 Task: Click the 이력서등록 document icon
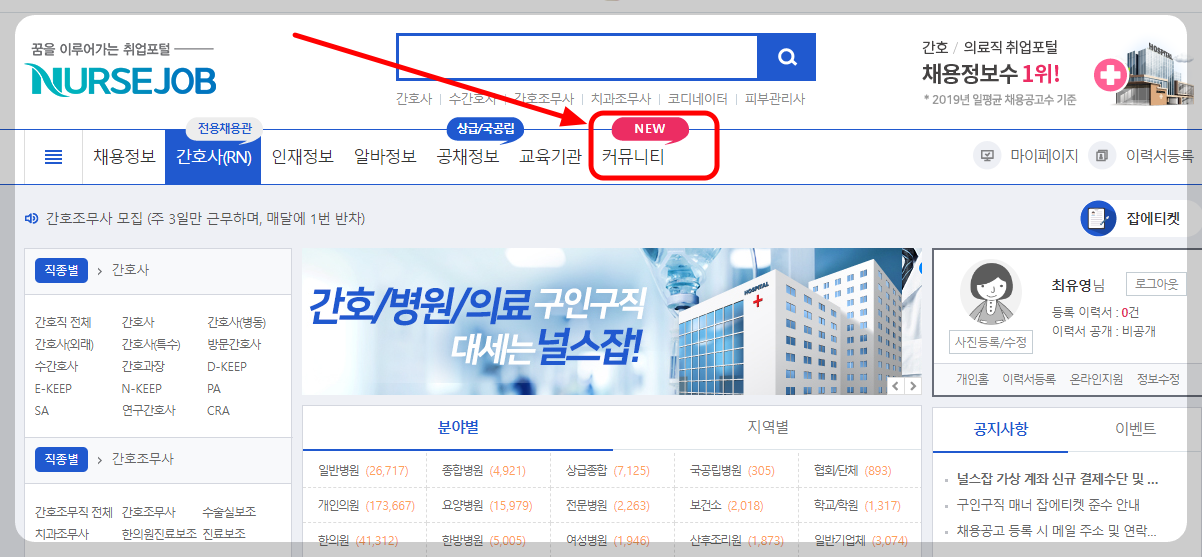(x=1102, y=156)
